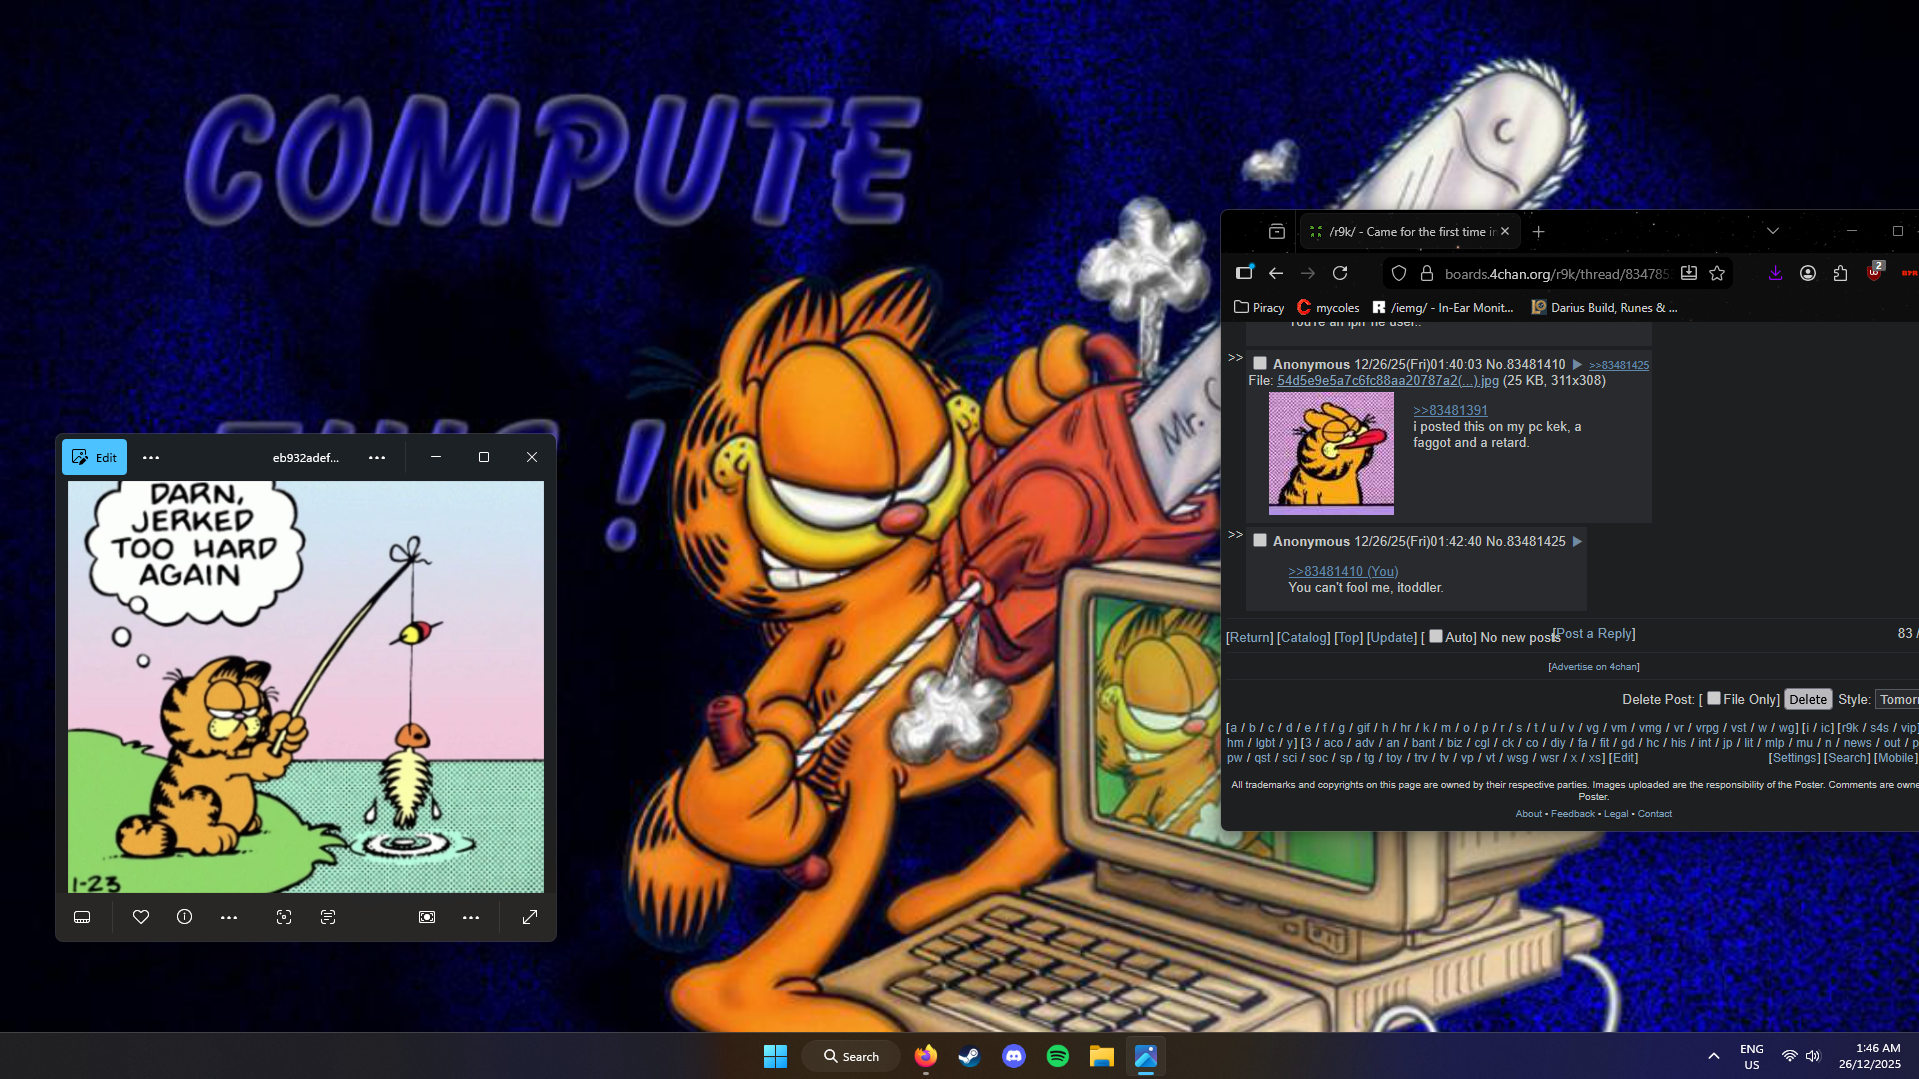Click the Edit button in Photos
This screenshot has height=1079, width=1919.
tap(94, 457)
